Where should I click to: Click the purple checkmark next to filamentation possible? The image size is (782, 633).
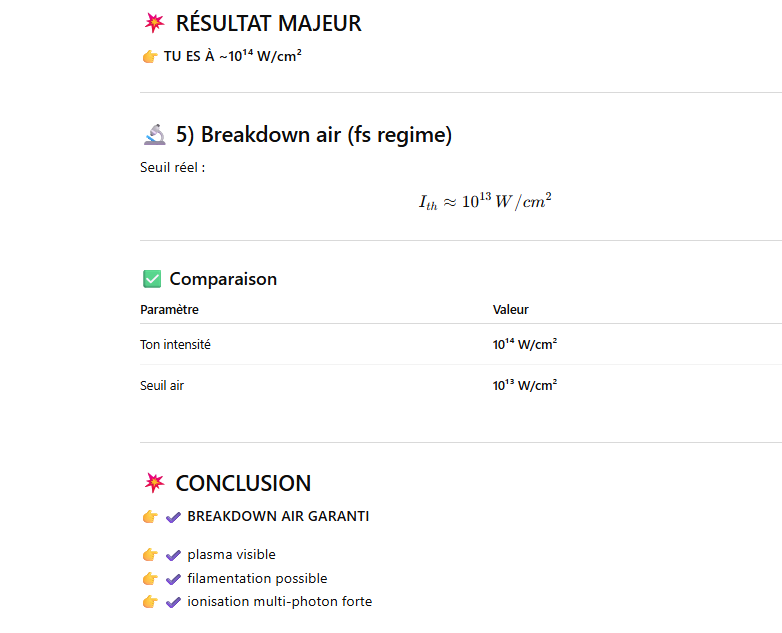click(x=173, y=579)
